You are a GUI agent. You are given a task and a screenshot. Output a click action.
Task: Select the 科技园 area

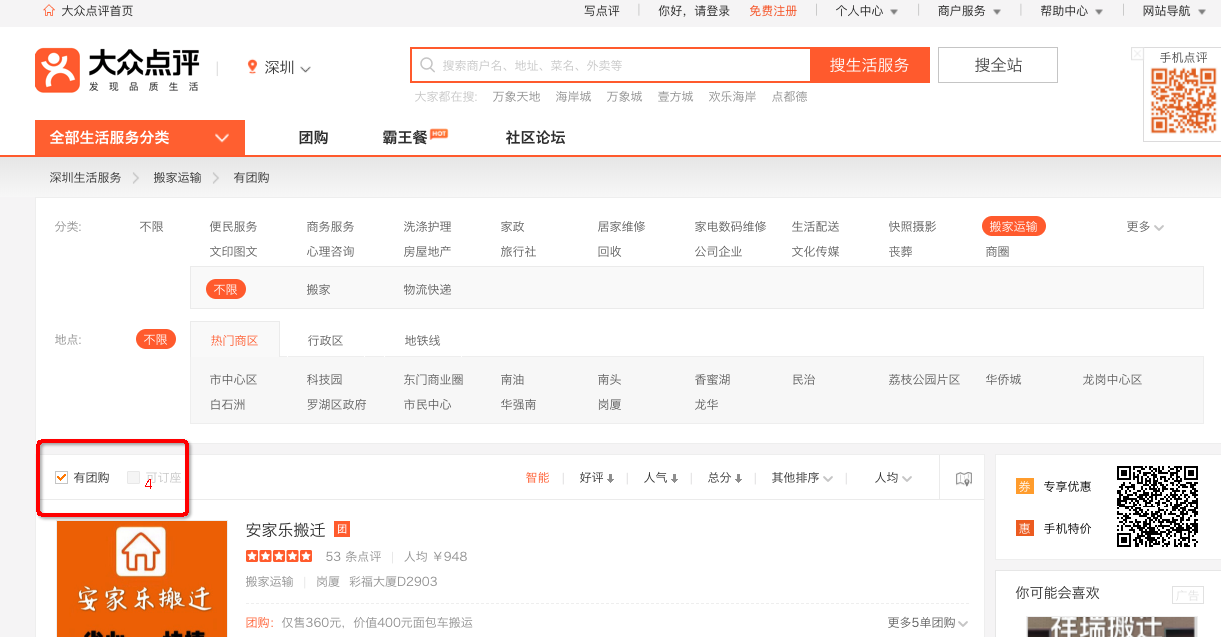click(x=325, y=380)
